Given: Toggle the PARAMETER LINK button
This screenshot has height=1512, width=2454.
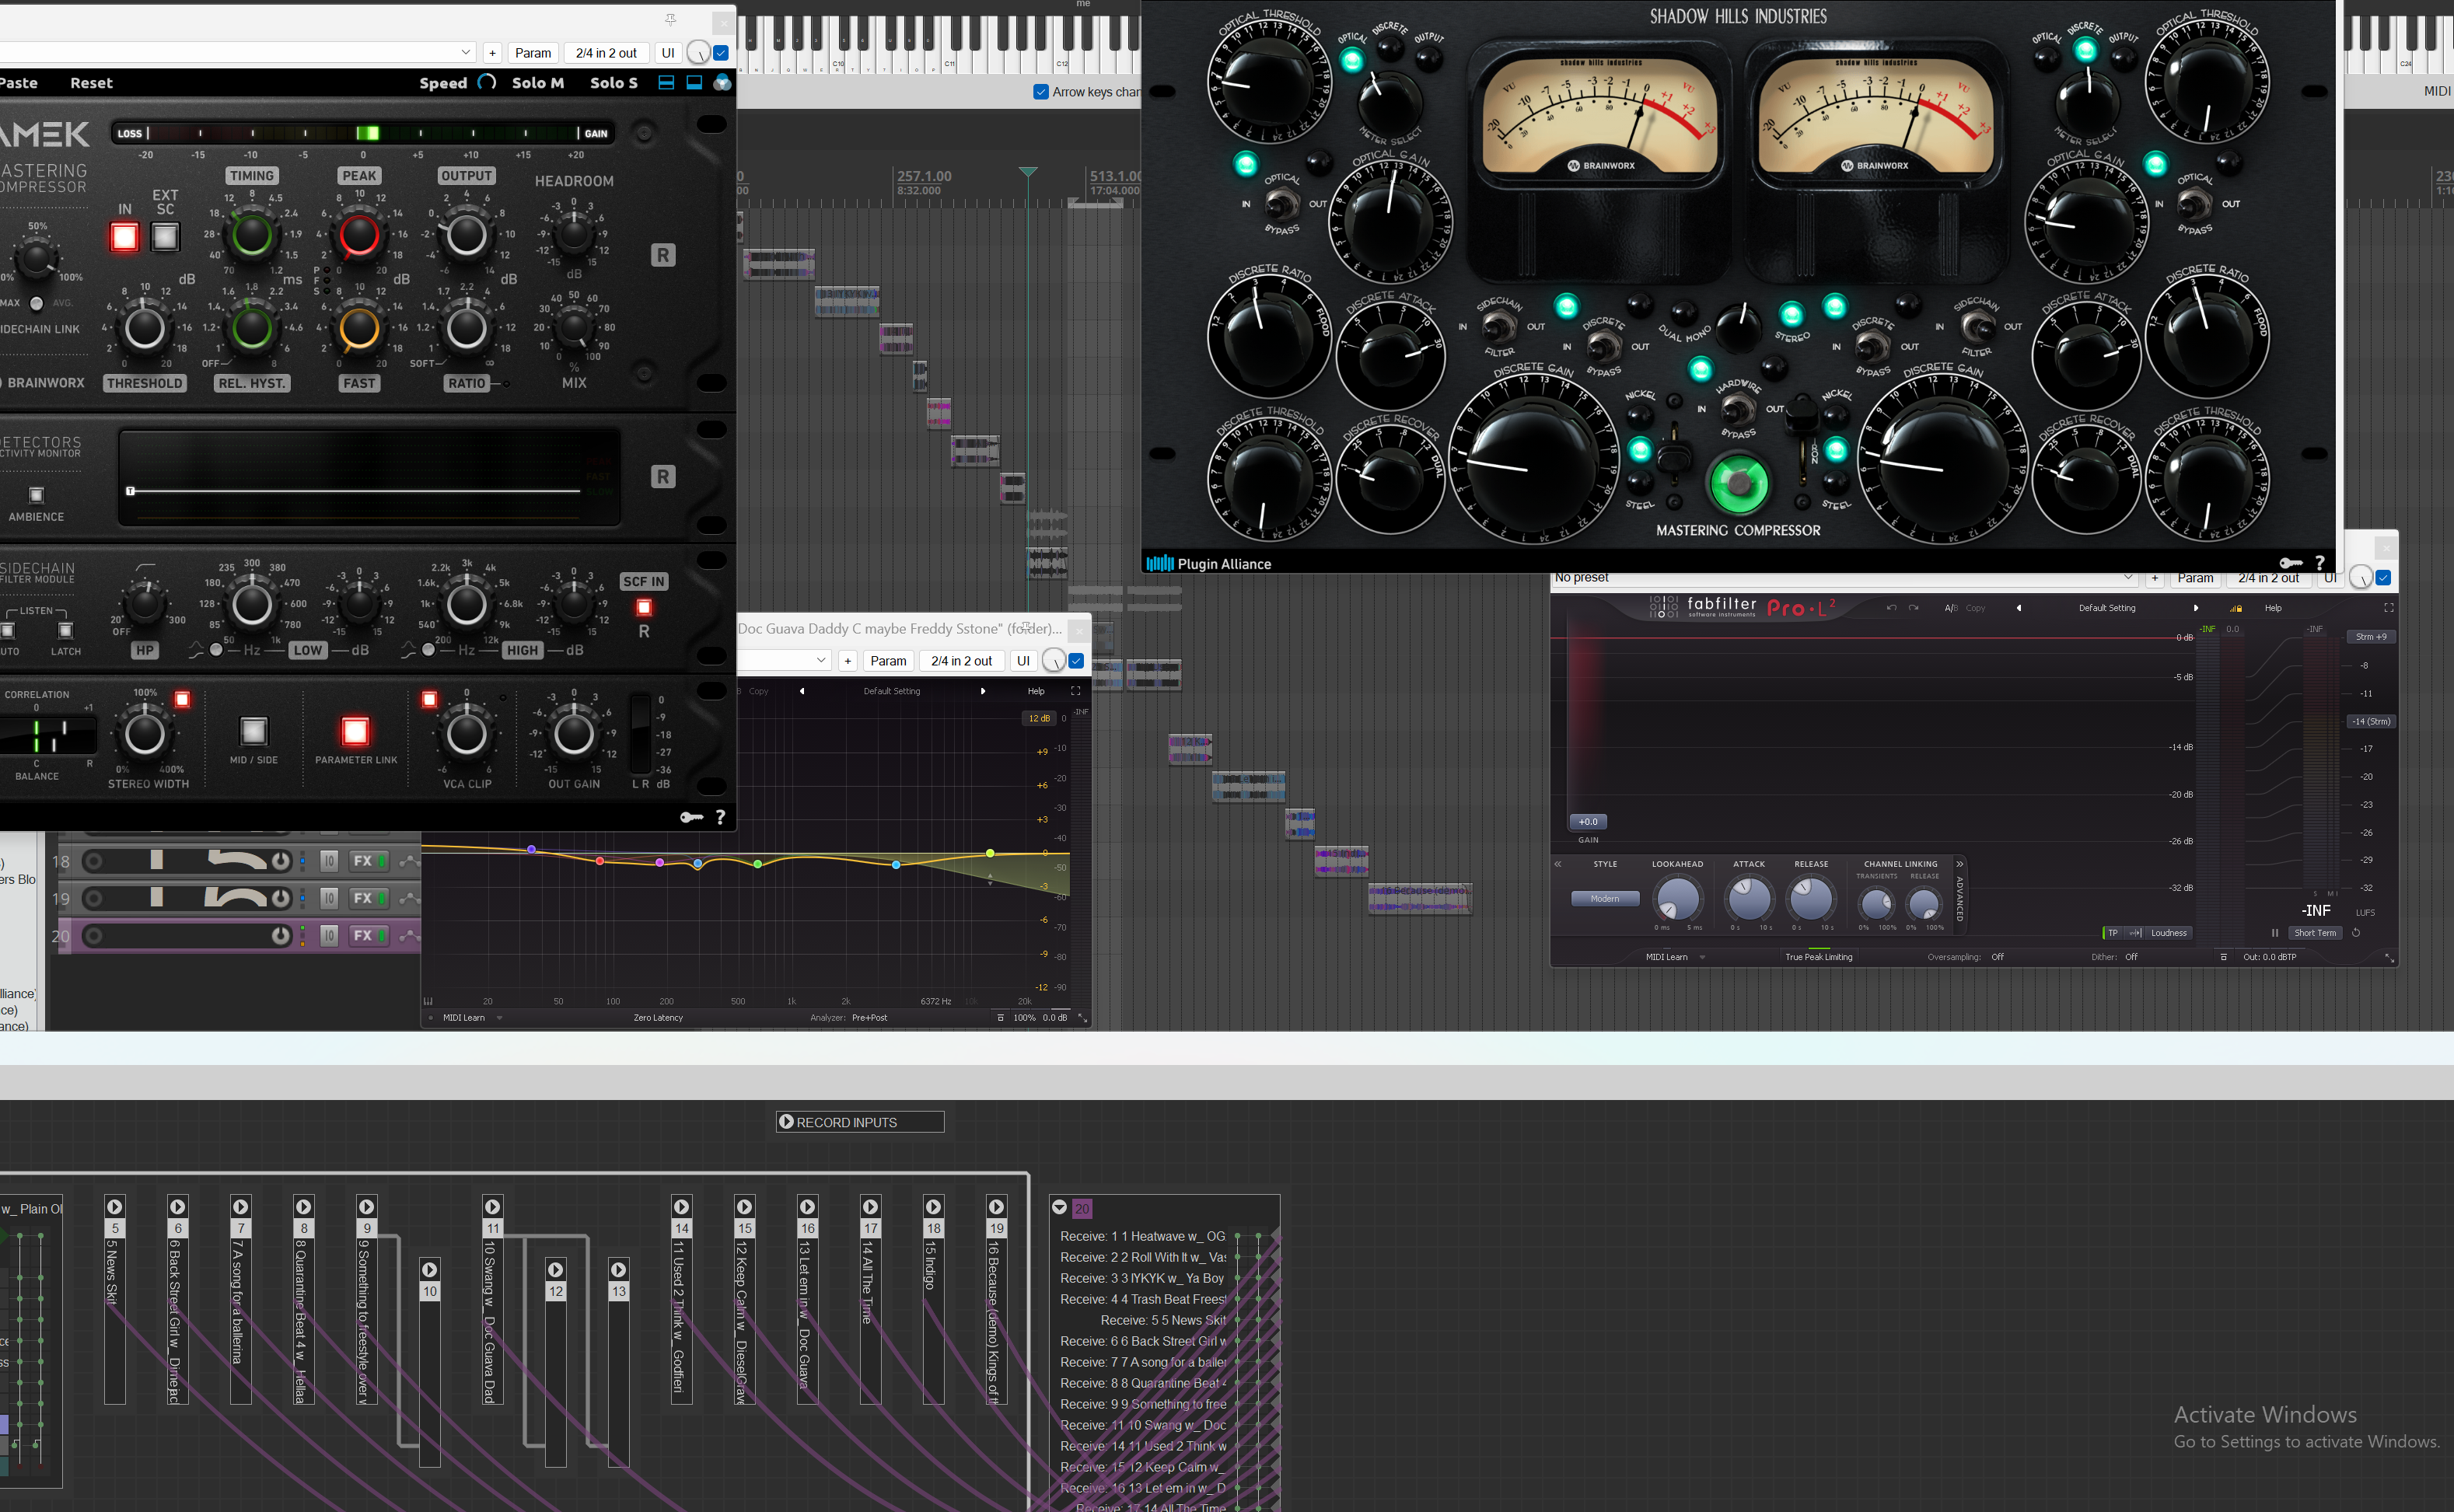Looking at the screenshot, I should 355,731.
